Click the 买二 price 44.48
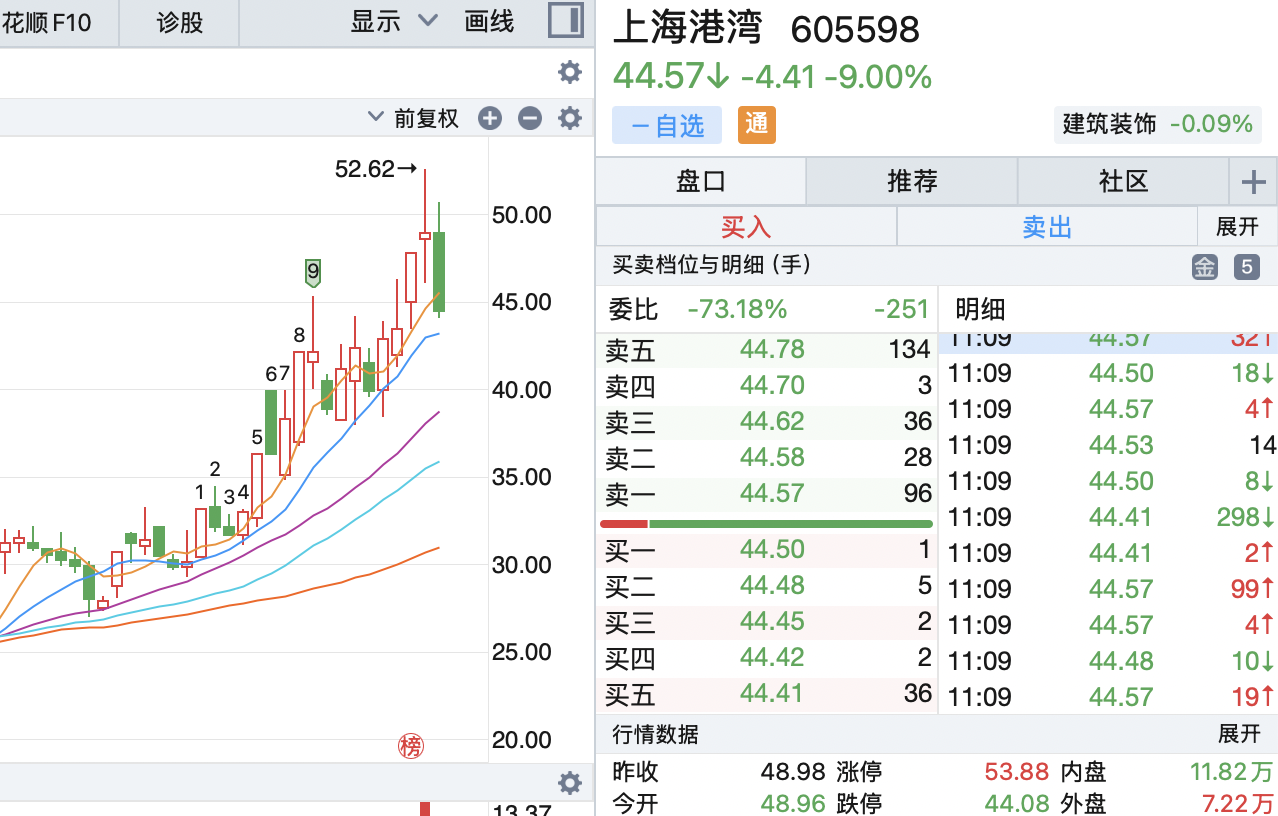The height and width of the screenshot is (816, 1278). [x=772, y=585]
